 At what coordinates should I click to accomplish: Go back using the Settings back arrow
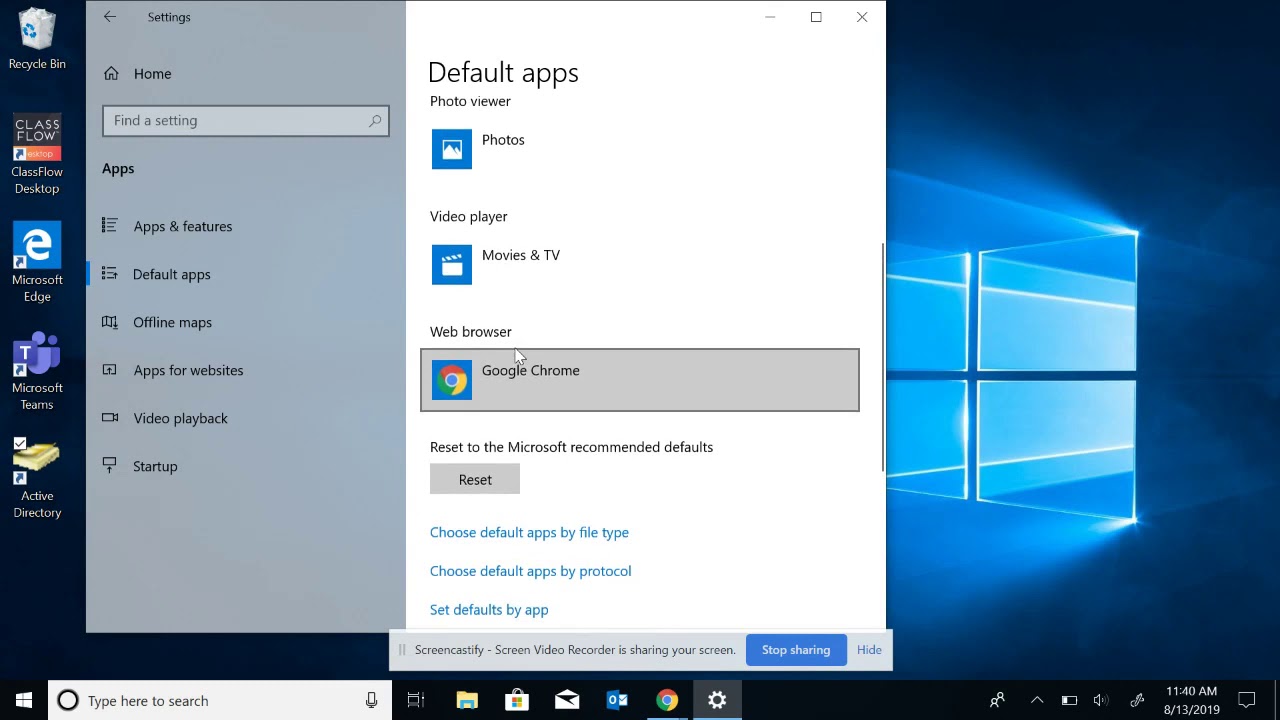110,17
